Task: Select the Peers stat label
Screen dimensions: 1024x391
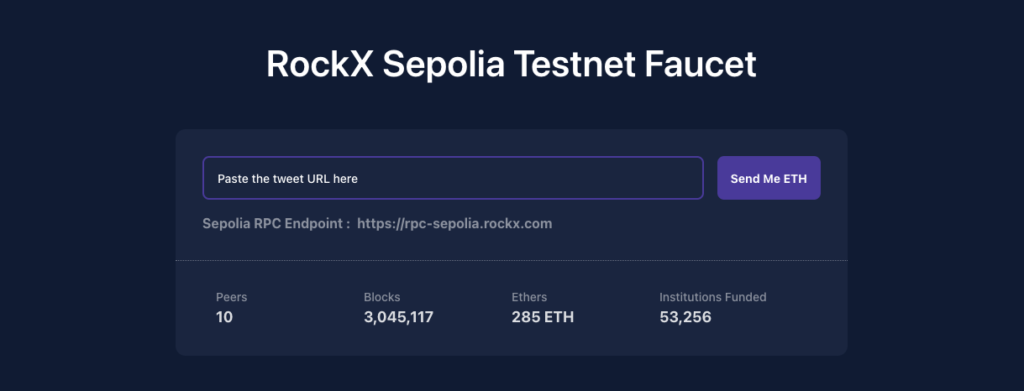Action: (231, 297)
